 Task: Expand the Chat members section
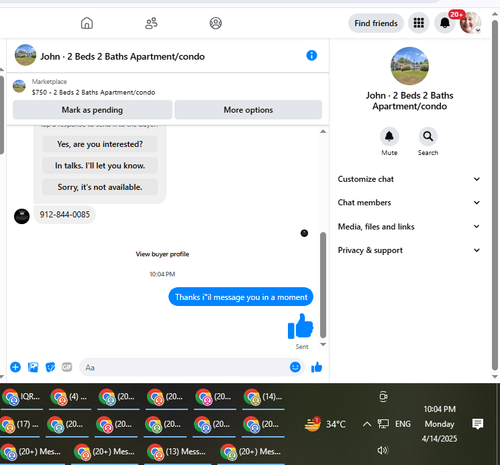coord(409,202)
